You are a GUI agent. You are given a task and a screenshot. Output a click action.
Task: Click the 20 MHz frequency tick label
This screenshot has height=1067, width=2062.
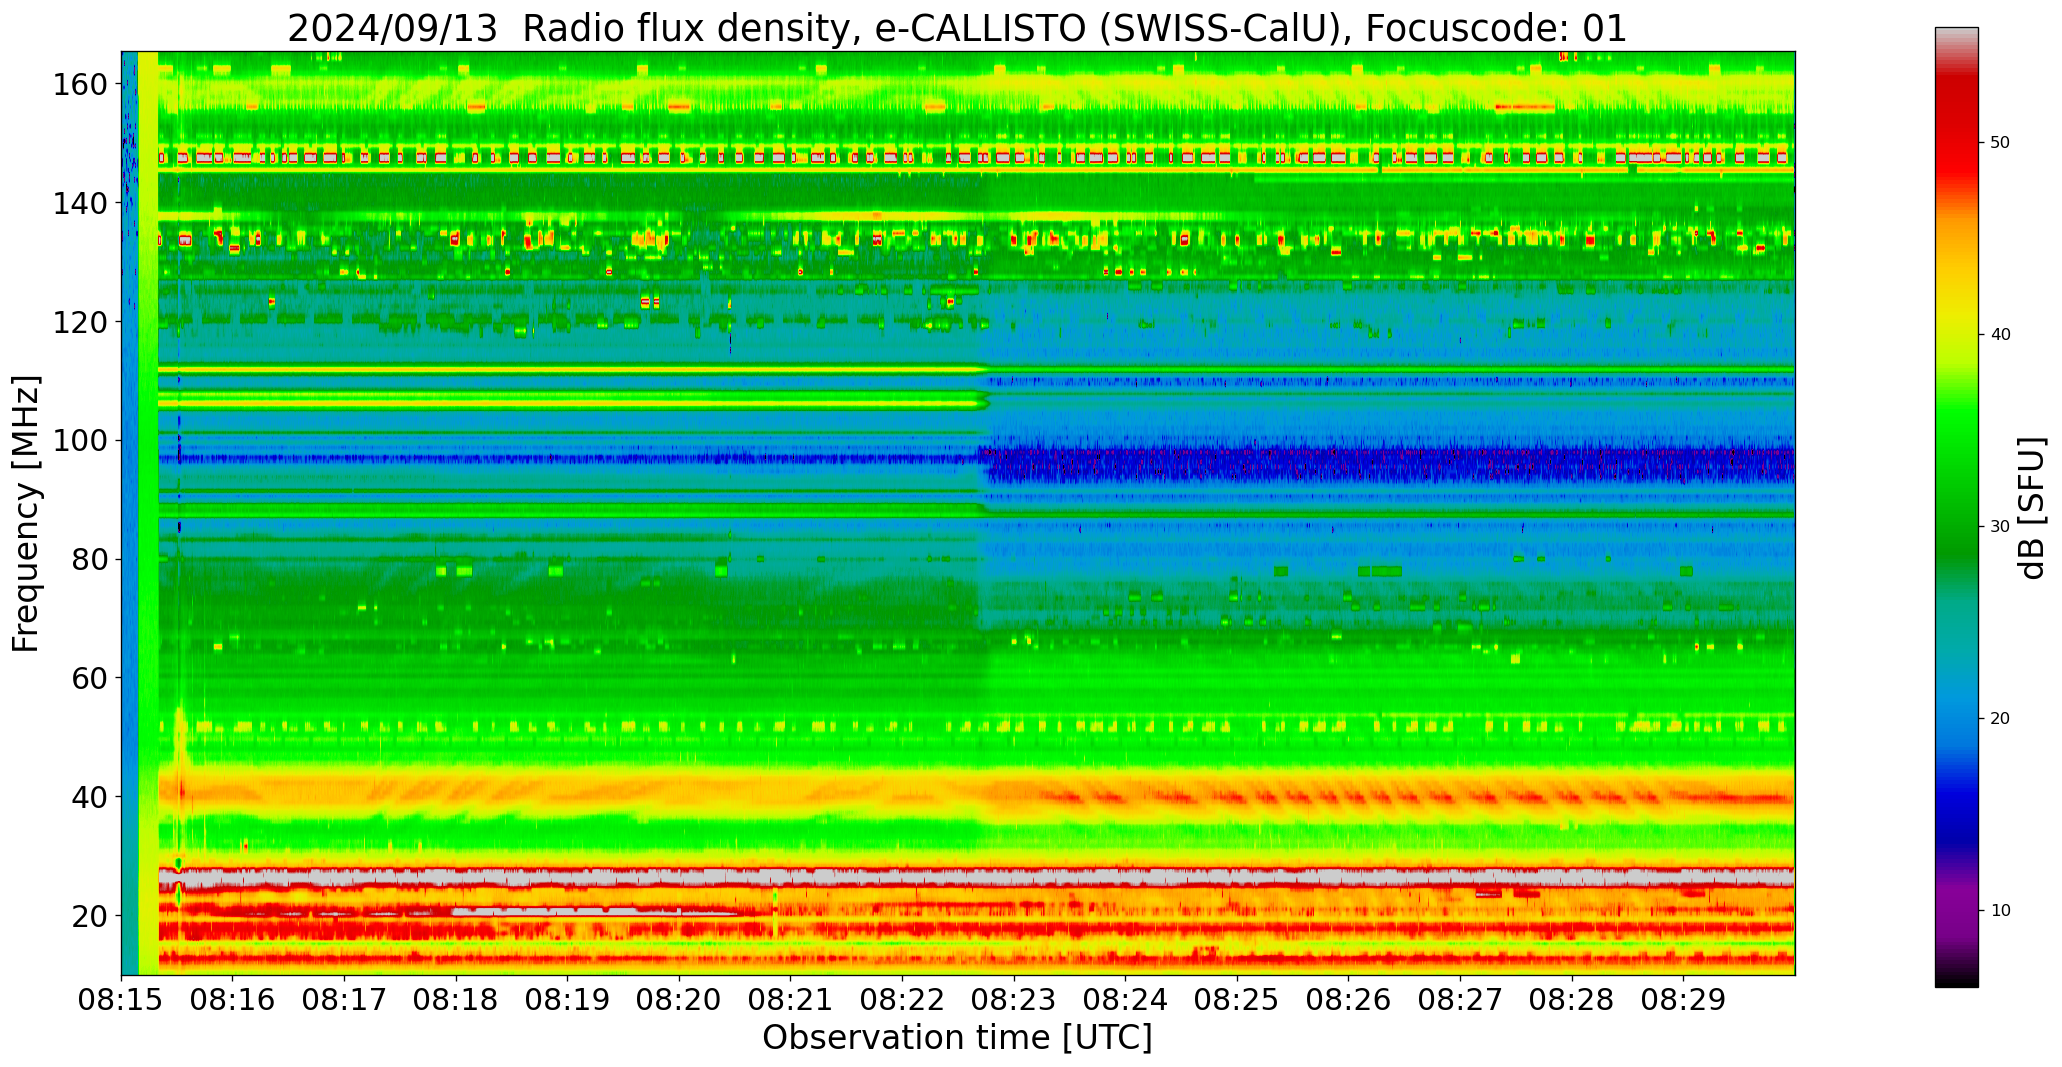88,916
